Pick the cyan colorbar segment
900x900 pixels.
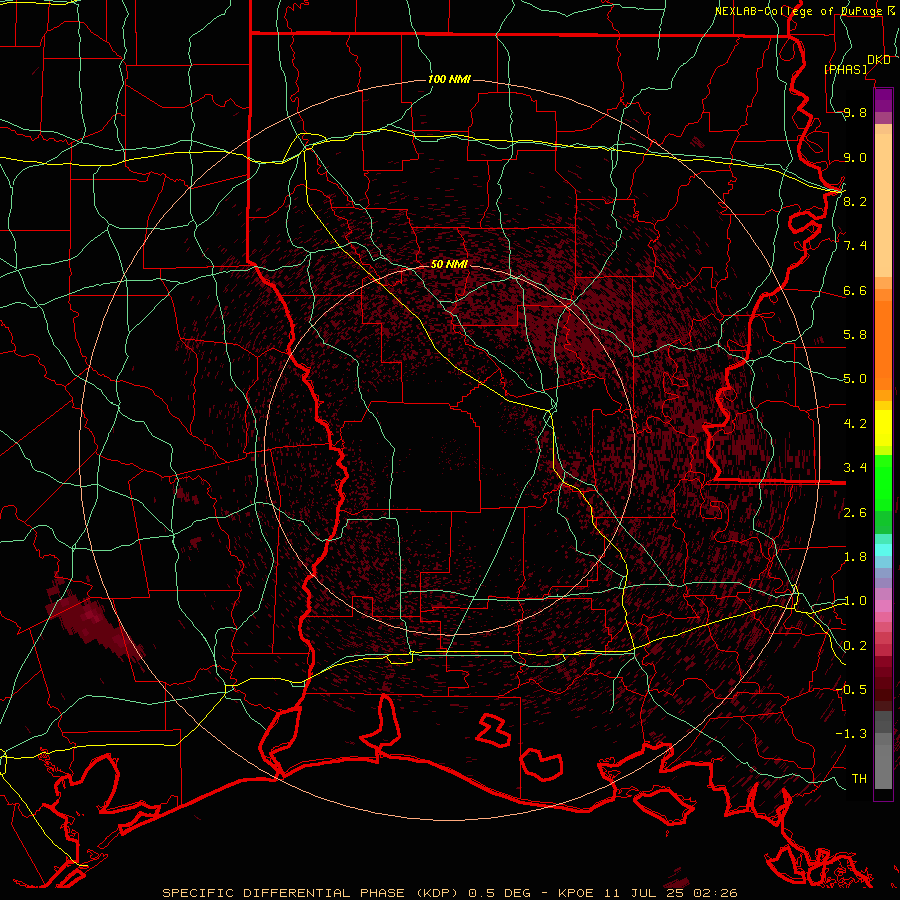click(883, 550)
